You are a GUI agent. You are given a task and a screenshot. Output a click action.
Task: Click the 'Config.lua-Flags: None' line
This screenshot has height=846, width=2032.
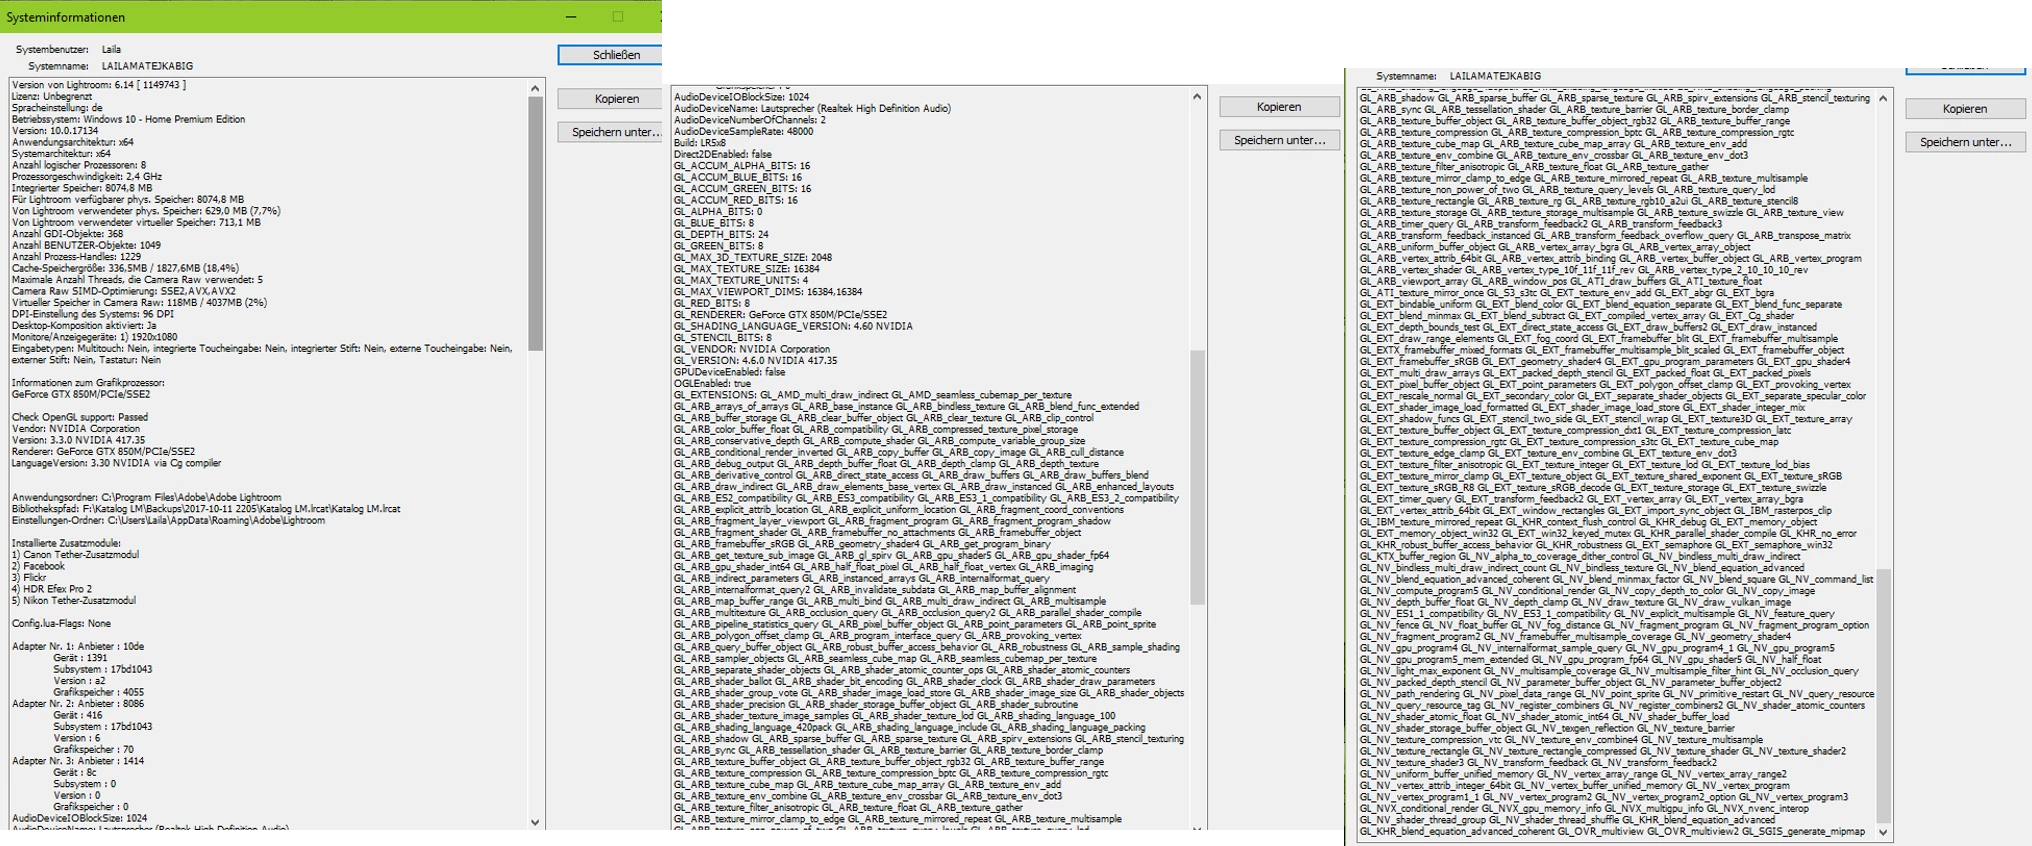(61, 624)
